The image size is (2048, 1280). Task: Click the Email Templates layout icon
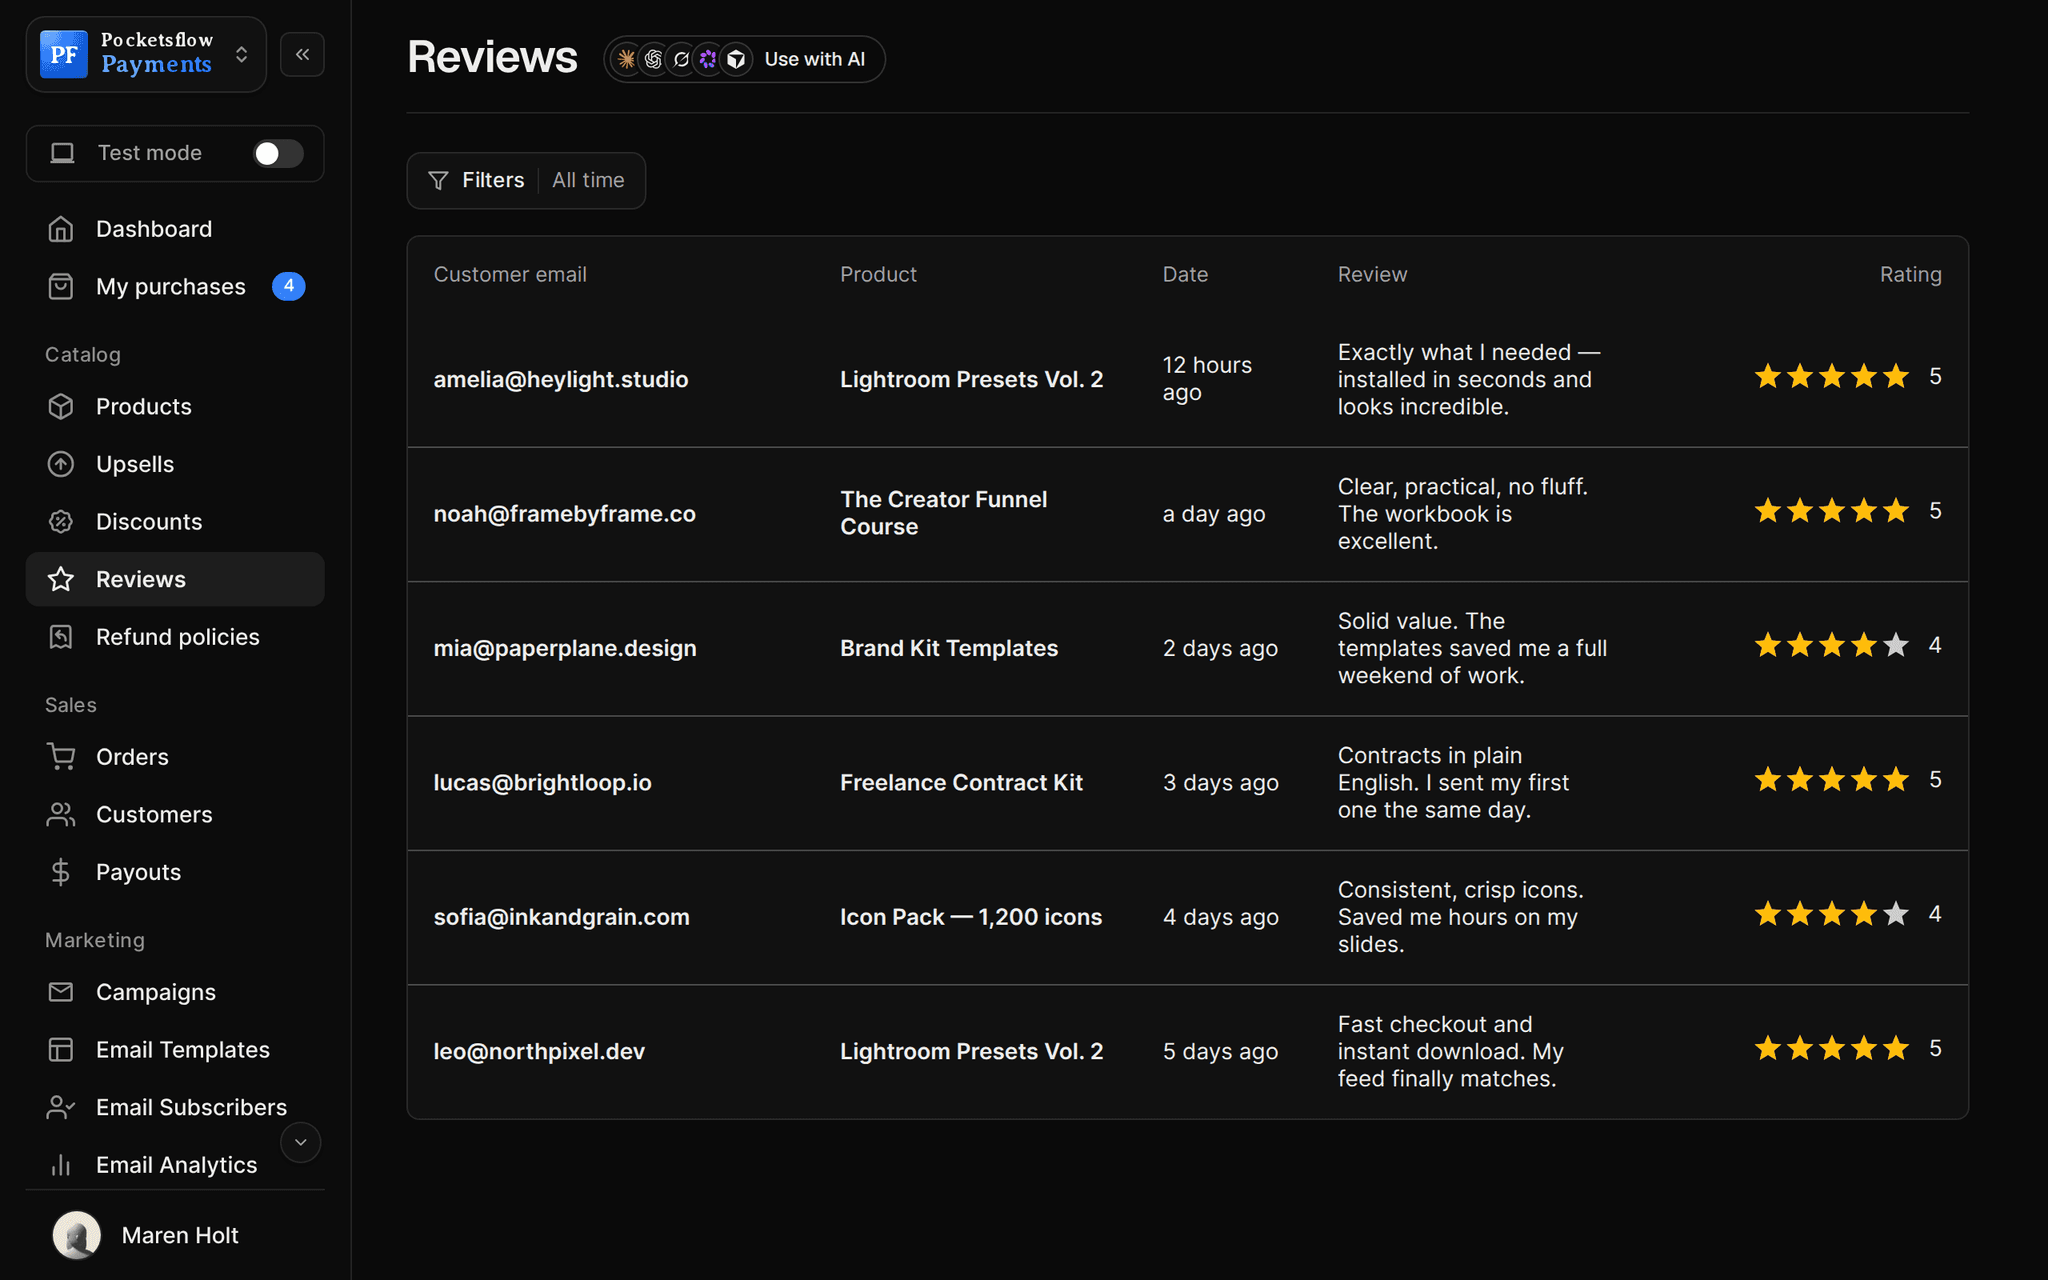coord(61,1050)
